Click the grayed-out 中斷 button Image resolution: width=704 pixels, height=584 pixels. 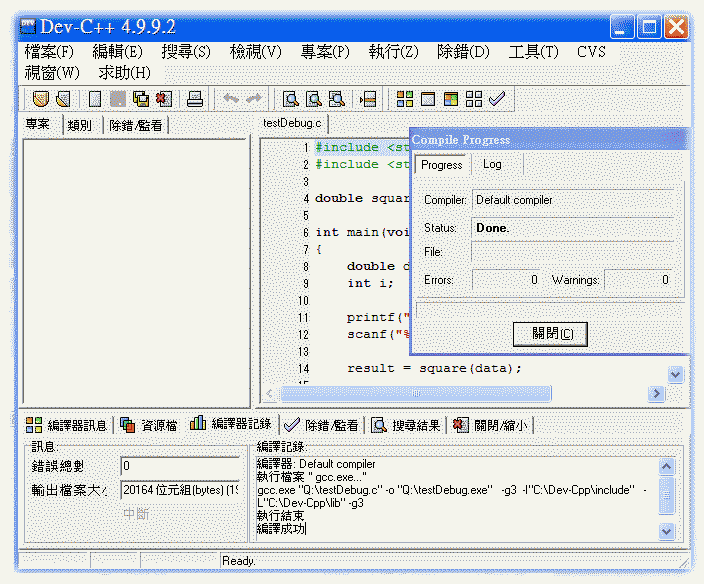pyautogui.click(x=136, y=514)
